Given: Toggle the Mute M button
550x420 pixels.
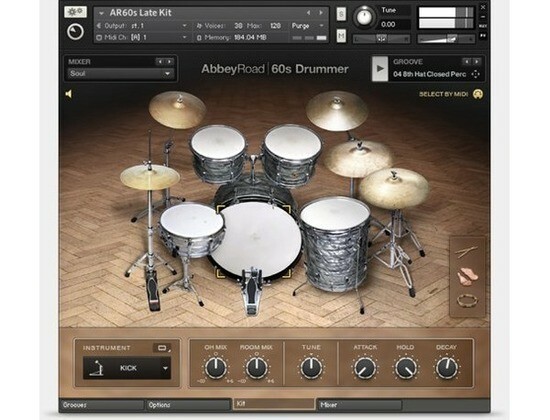Looking at the screenshot, I should [341, 36].
